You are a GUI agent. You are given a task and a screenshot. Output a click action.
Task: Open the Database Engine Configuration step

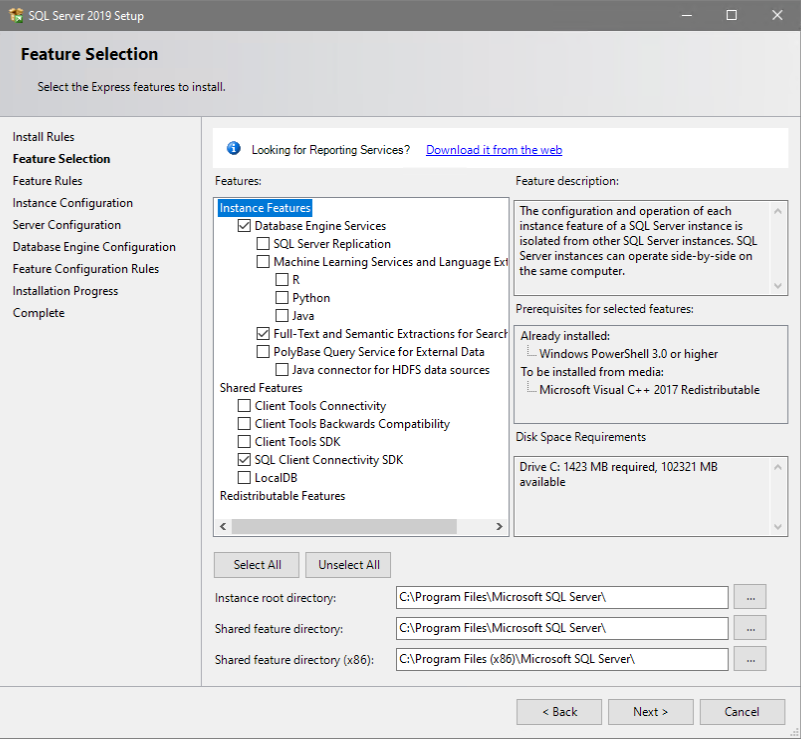tap(94, 247)
